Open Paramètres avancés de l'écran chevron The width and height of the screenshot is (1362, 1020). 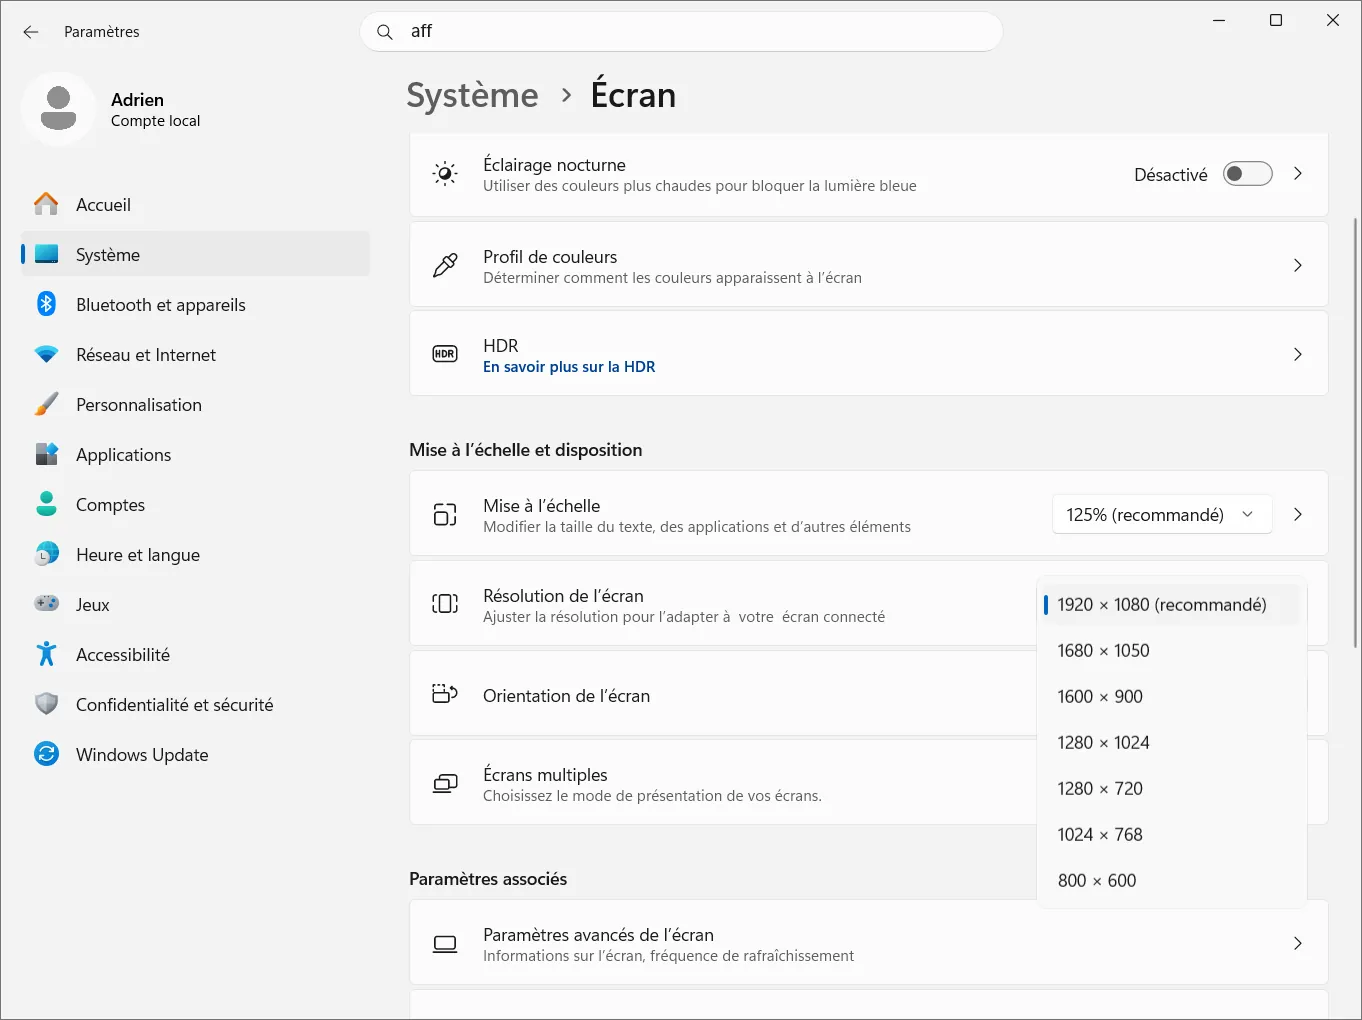pos(1298,943)
